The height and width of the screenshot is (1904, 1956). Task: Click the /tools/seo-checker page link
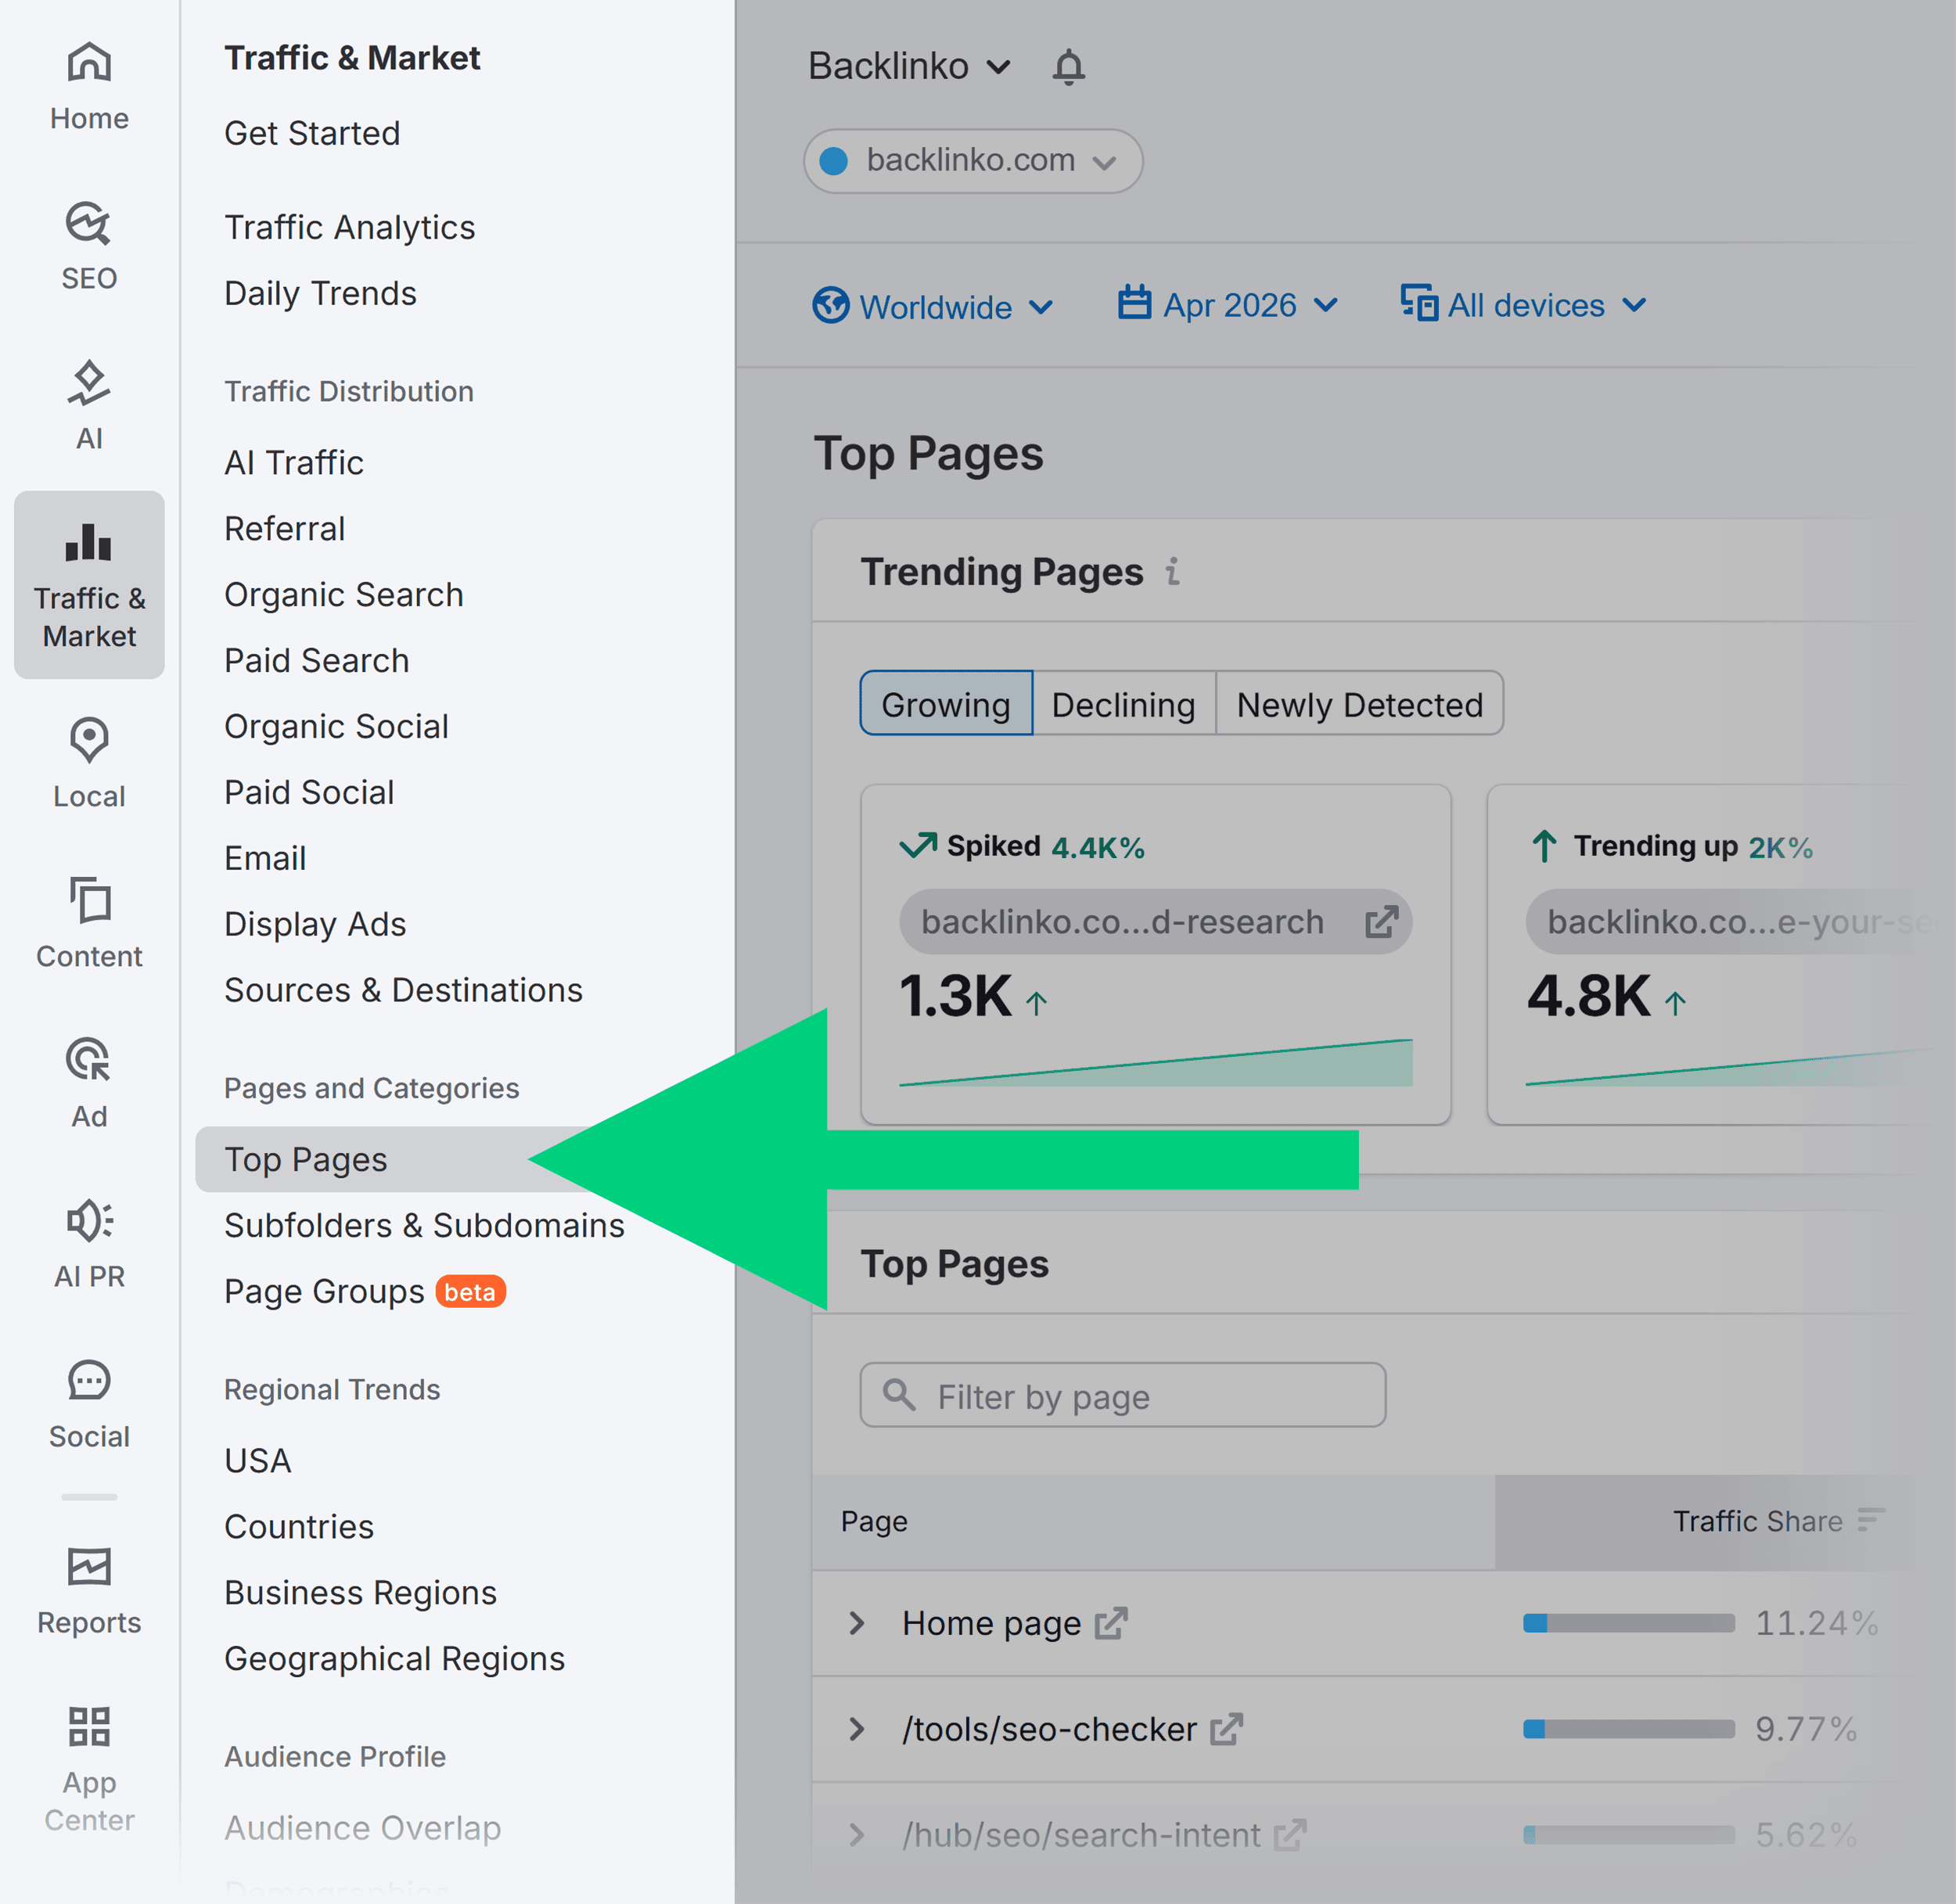[1049, 1729]
